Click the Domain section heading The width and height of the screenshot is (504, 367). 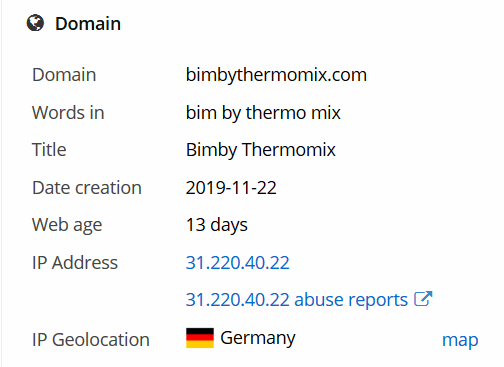[88, 24]
